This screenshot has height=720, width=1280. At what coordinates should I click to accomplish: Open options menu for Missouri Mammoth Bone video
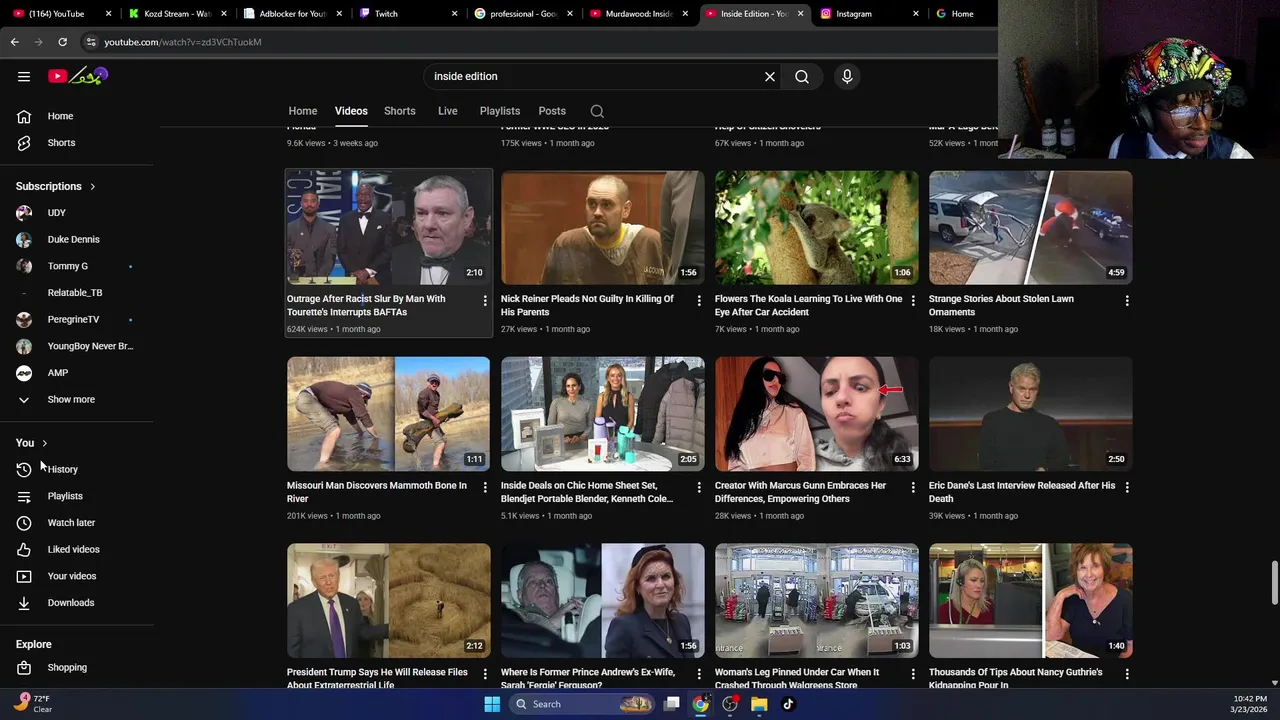pyautogui.click(x=485, y=488)
